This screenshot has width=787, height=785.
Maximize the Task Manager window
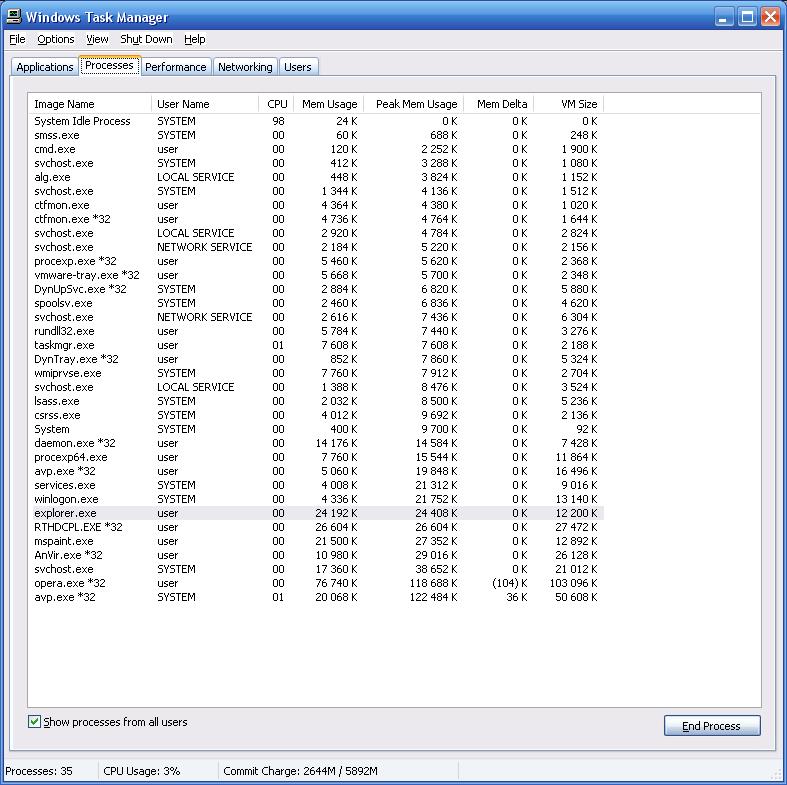pyautogui.click(x=747, y=17)
